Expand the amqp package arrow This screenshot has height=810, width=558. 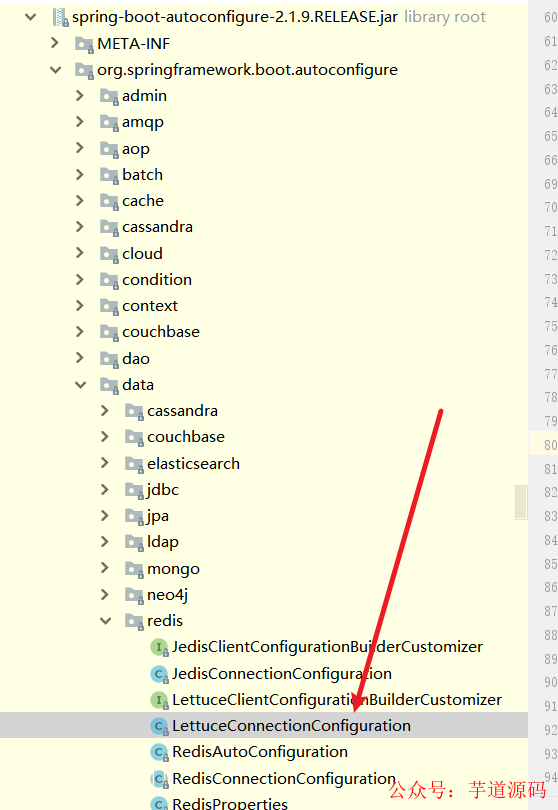tap(80, 122)
